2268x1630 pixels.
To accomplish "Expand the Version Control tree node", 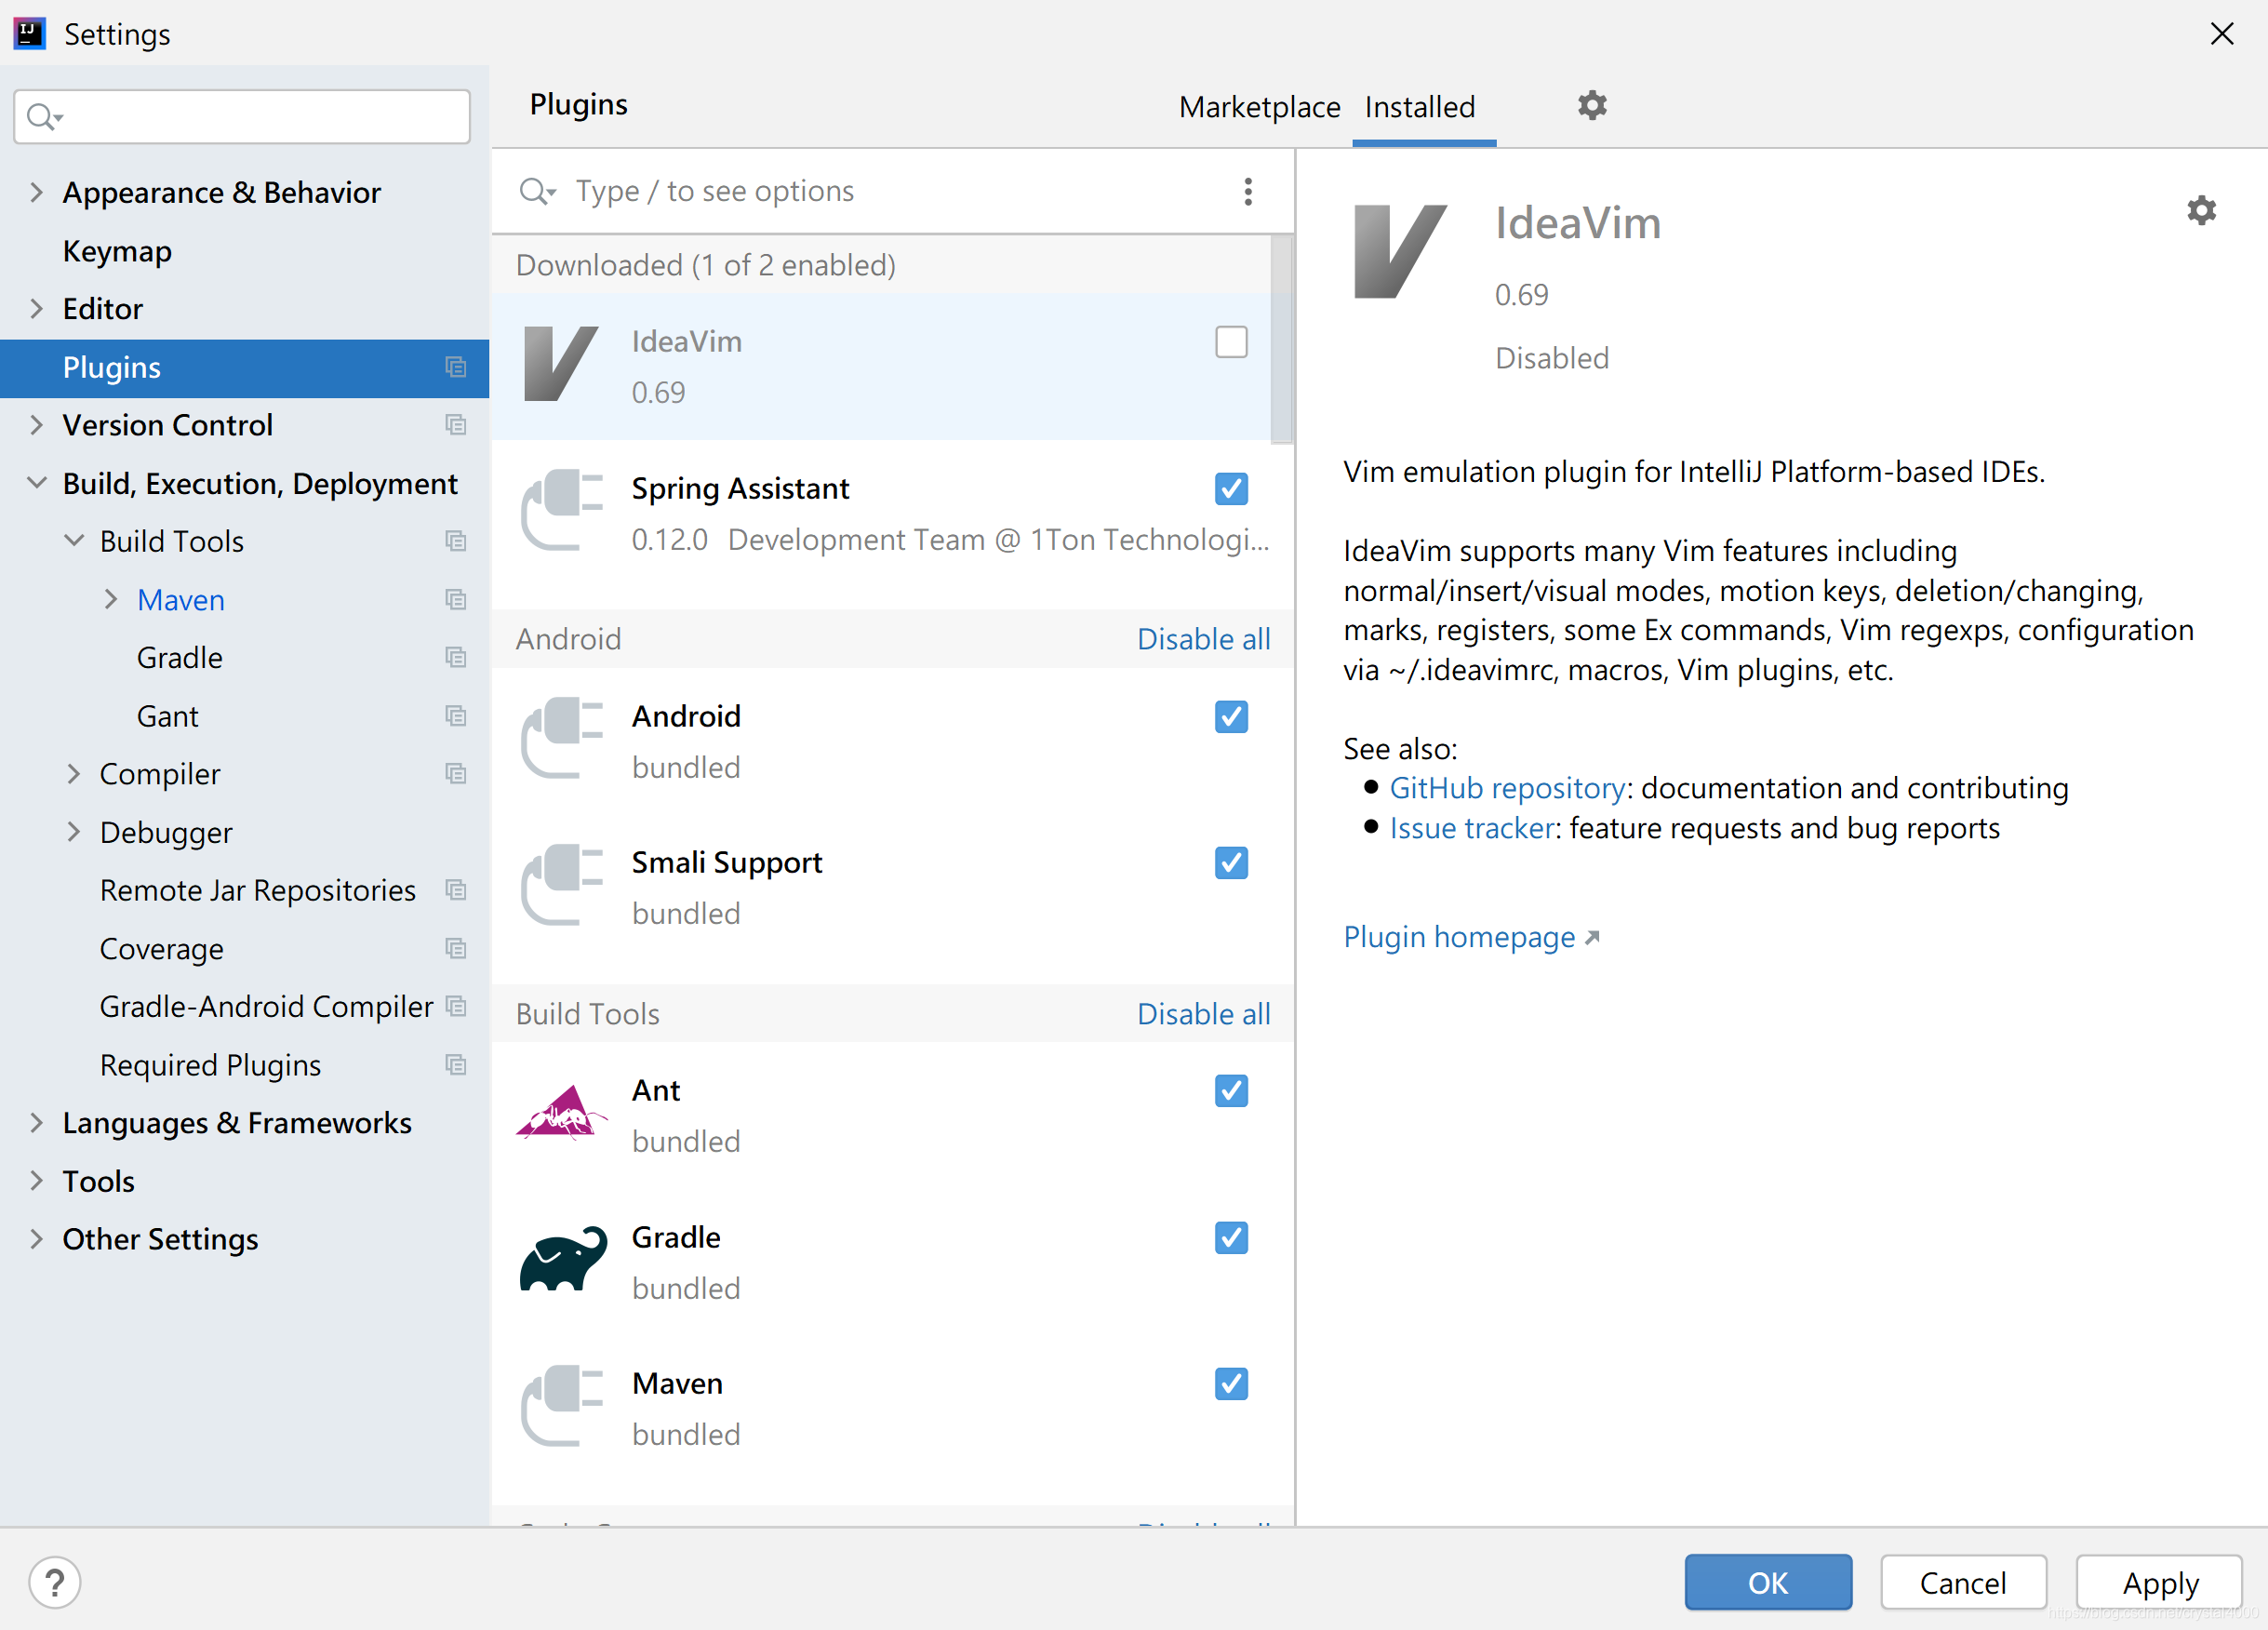I will click(x=36, y=425).
